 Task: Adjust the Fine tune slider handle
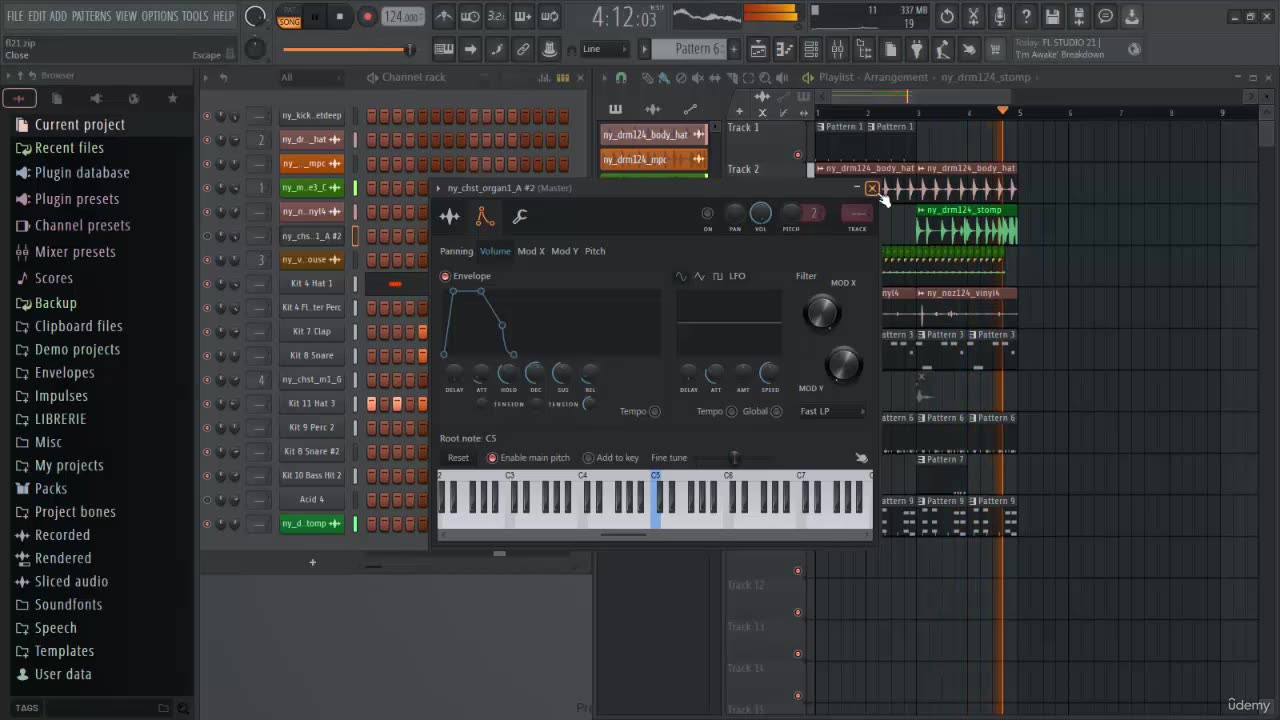[x=734, y=458]
